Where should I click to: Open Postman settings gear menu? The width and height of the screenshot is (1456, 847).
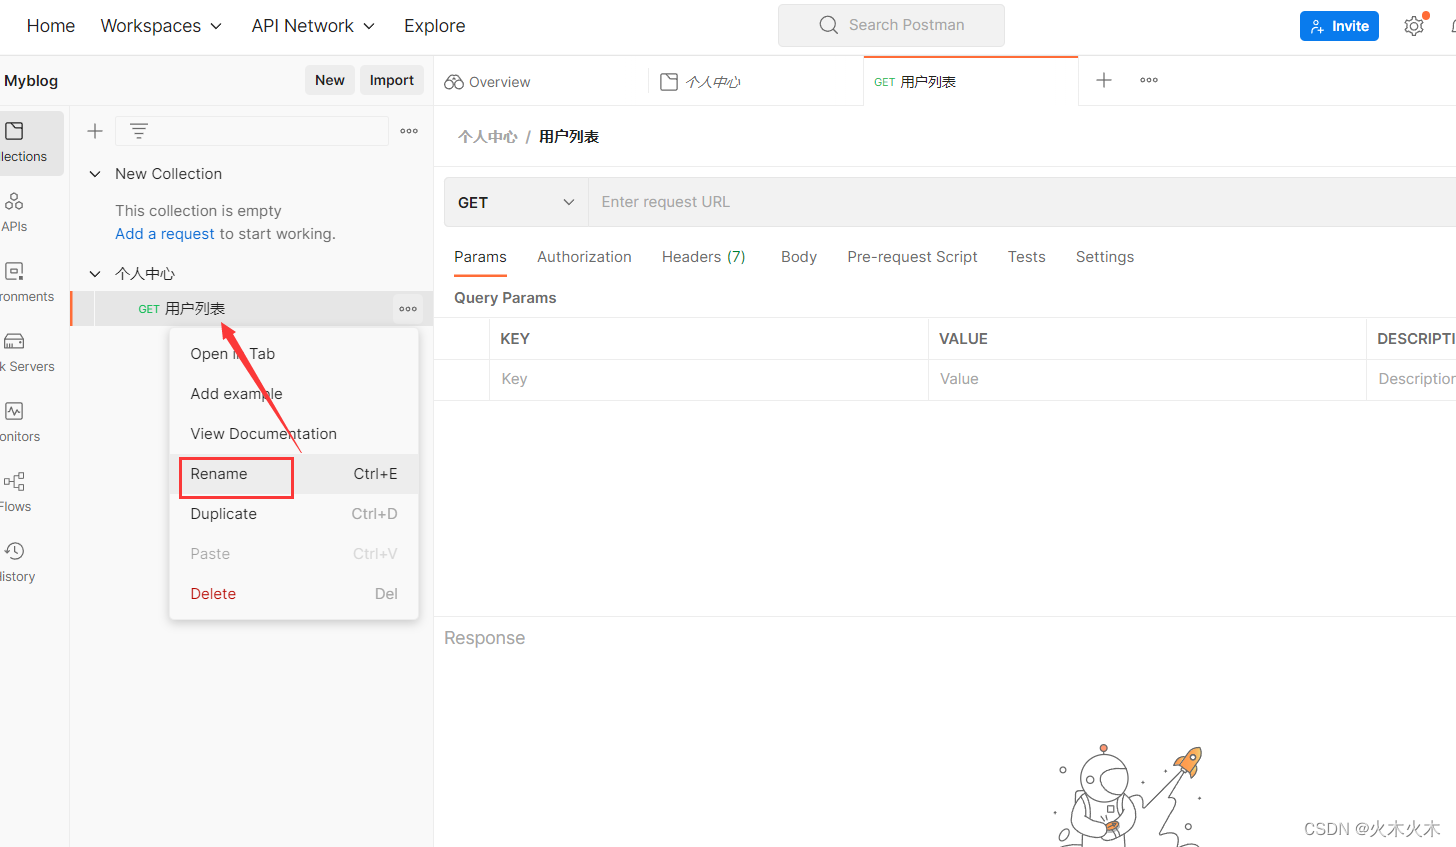[x=1414, y=25]
